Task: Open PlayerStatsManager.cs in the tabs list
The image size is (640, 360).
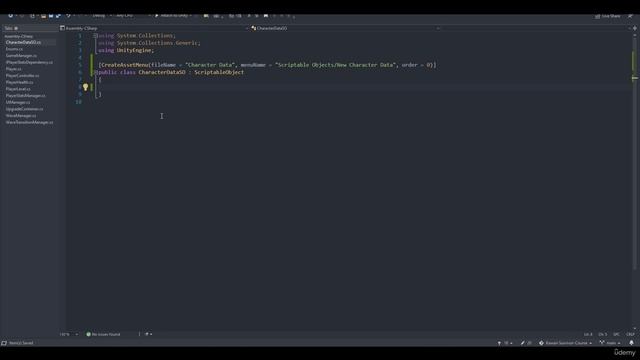Action: click(26, 96)
